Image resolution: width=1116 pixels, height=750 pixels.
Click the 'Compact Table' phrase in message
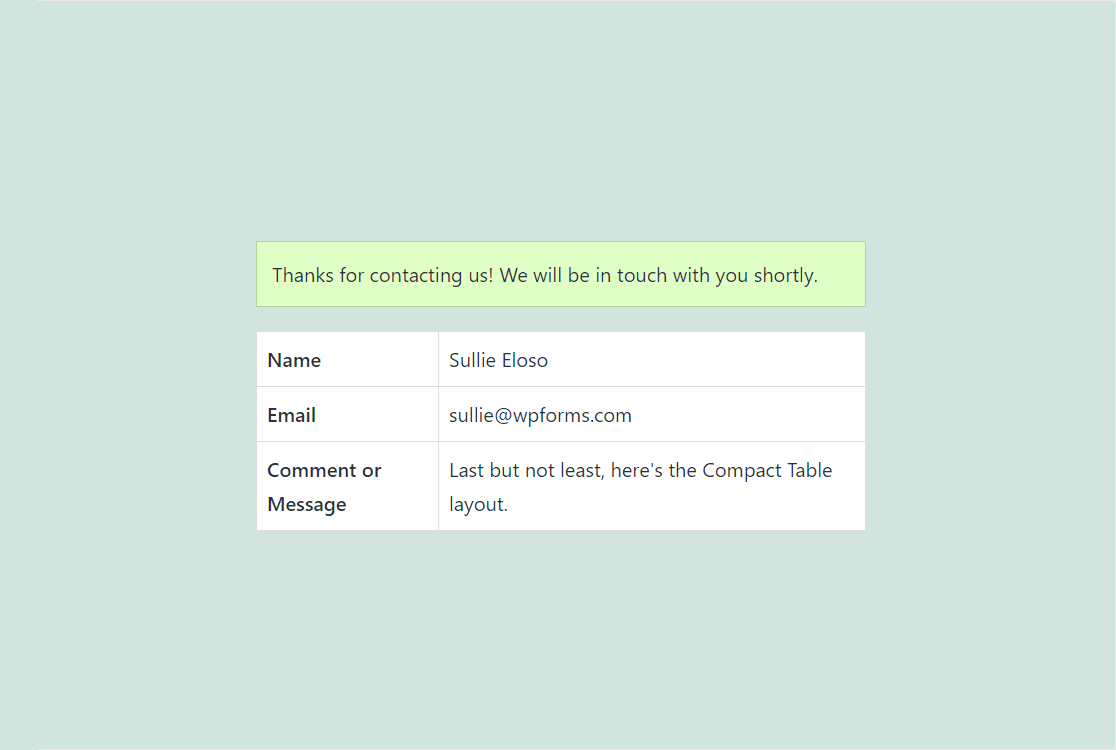(767, 470)
